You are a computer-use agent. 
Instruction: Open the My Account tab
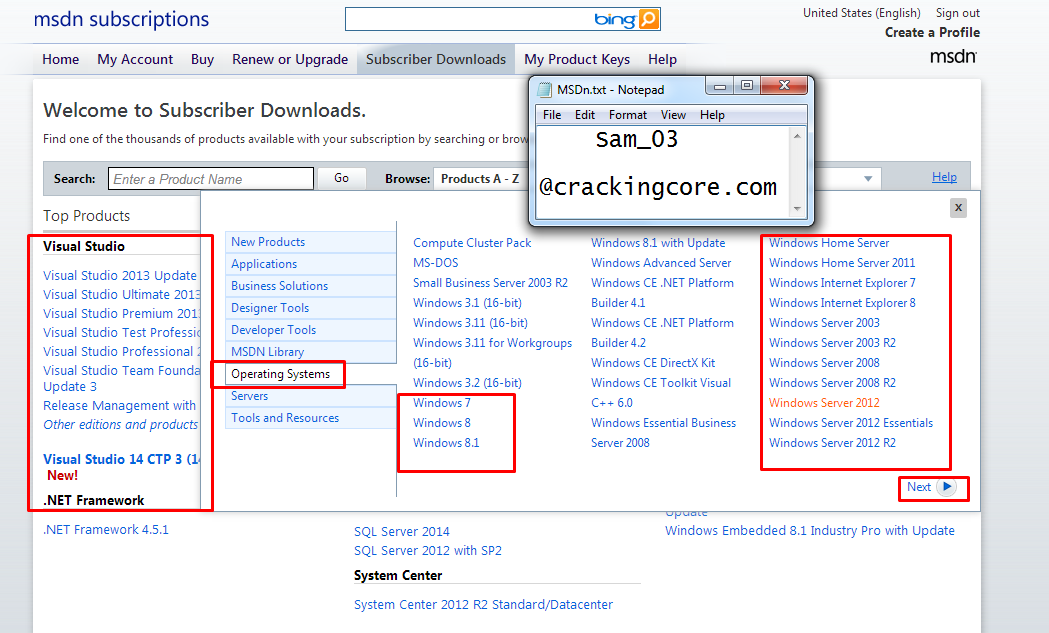click(135, 60)
